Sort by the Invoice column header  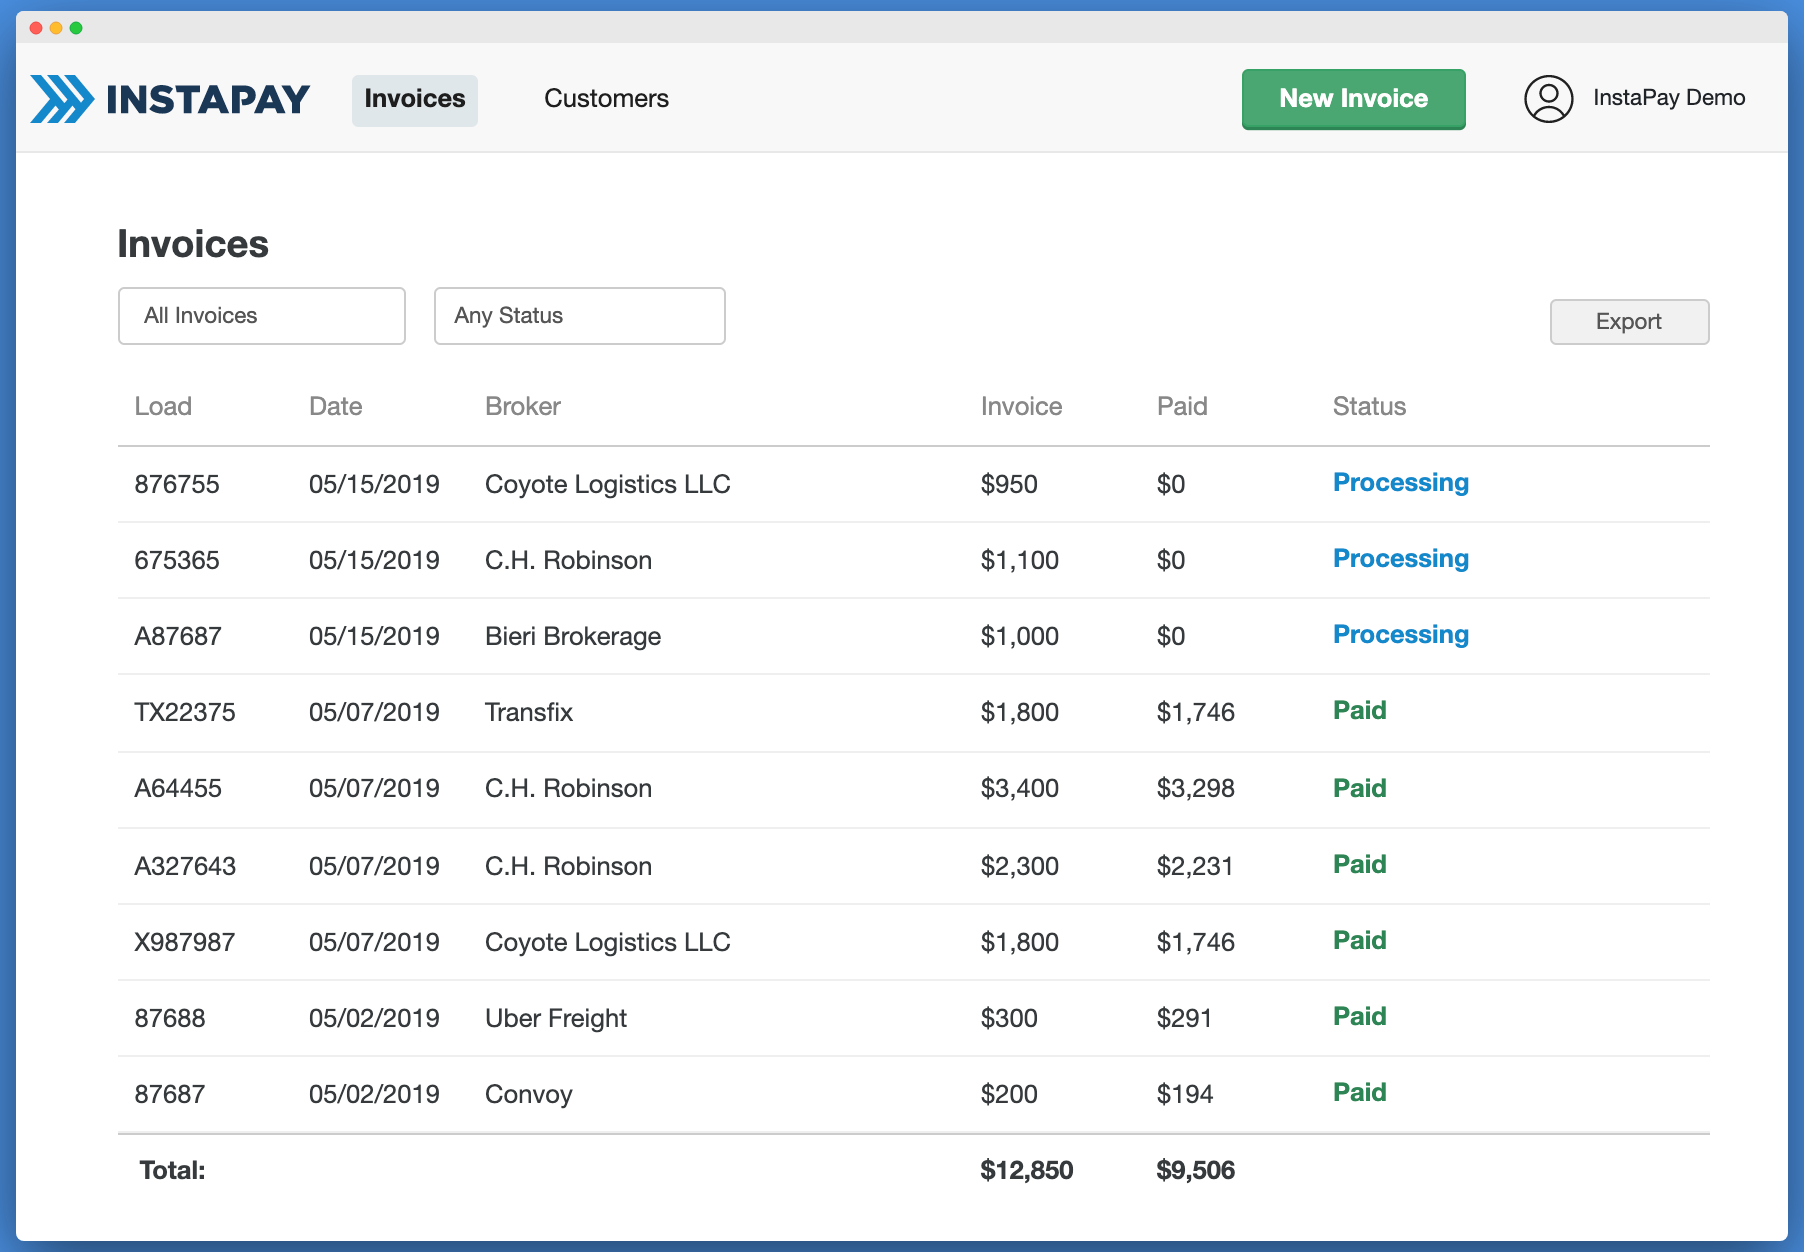coord(1021,406)
